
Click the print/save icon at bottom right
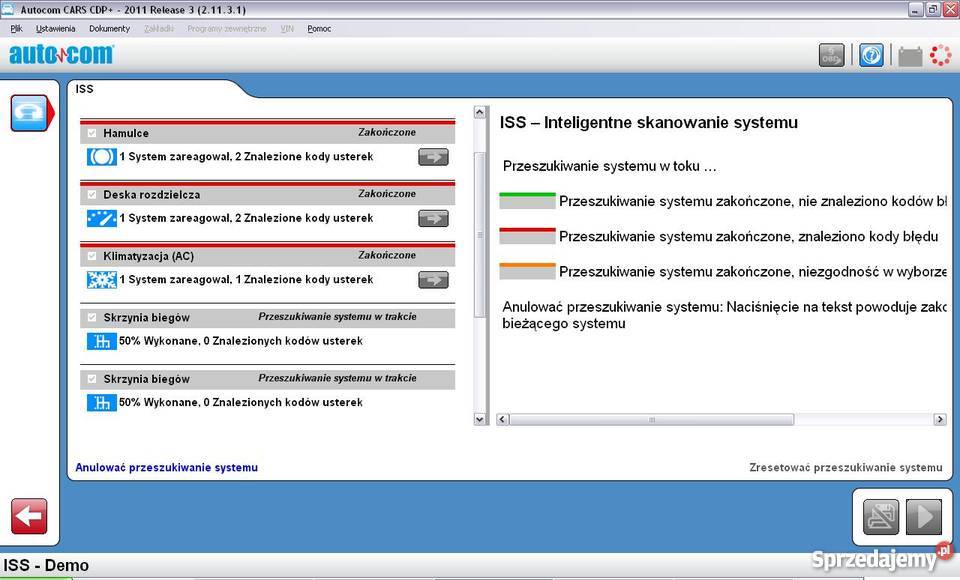(879, 516)
